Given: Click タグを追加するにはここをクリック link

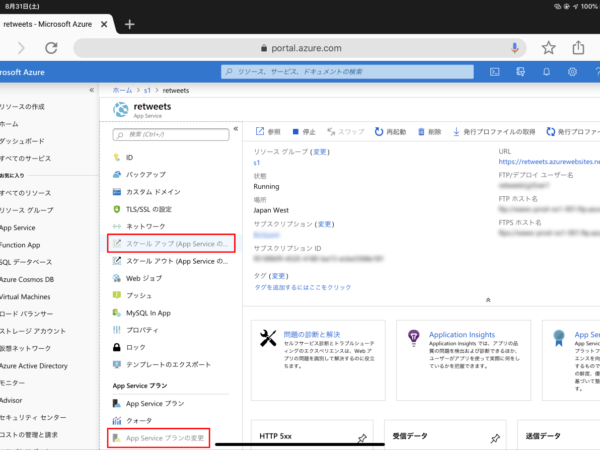Looking at the screenshot, I should [x=303, y=287].
